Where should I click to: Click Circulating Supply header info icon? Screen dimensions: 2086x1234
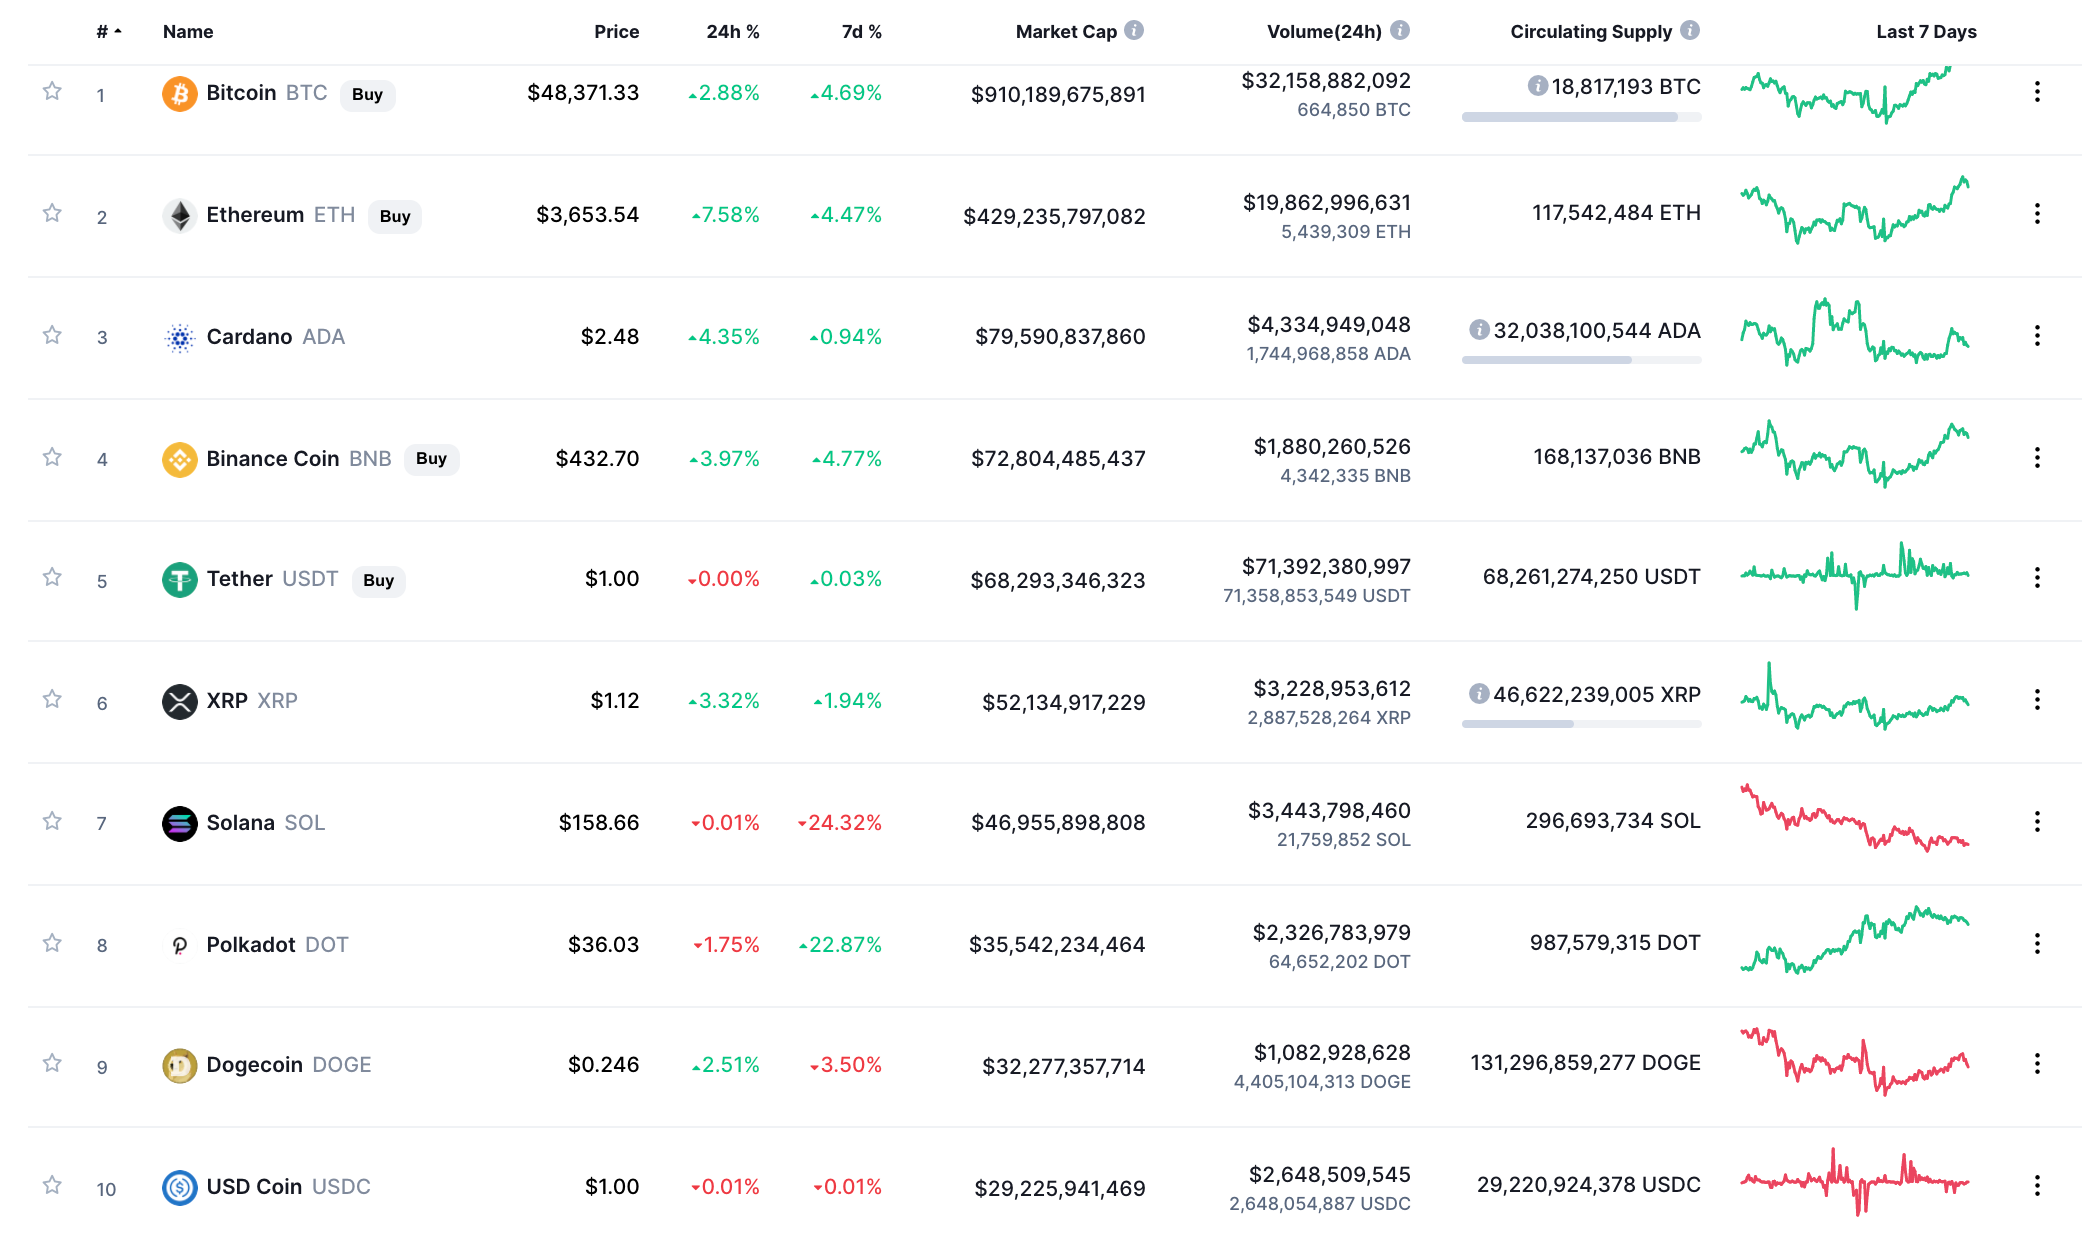(x=1690, y=31)
